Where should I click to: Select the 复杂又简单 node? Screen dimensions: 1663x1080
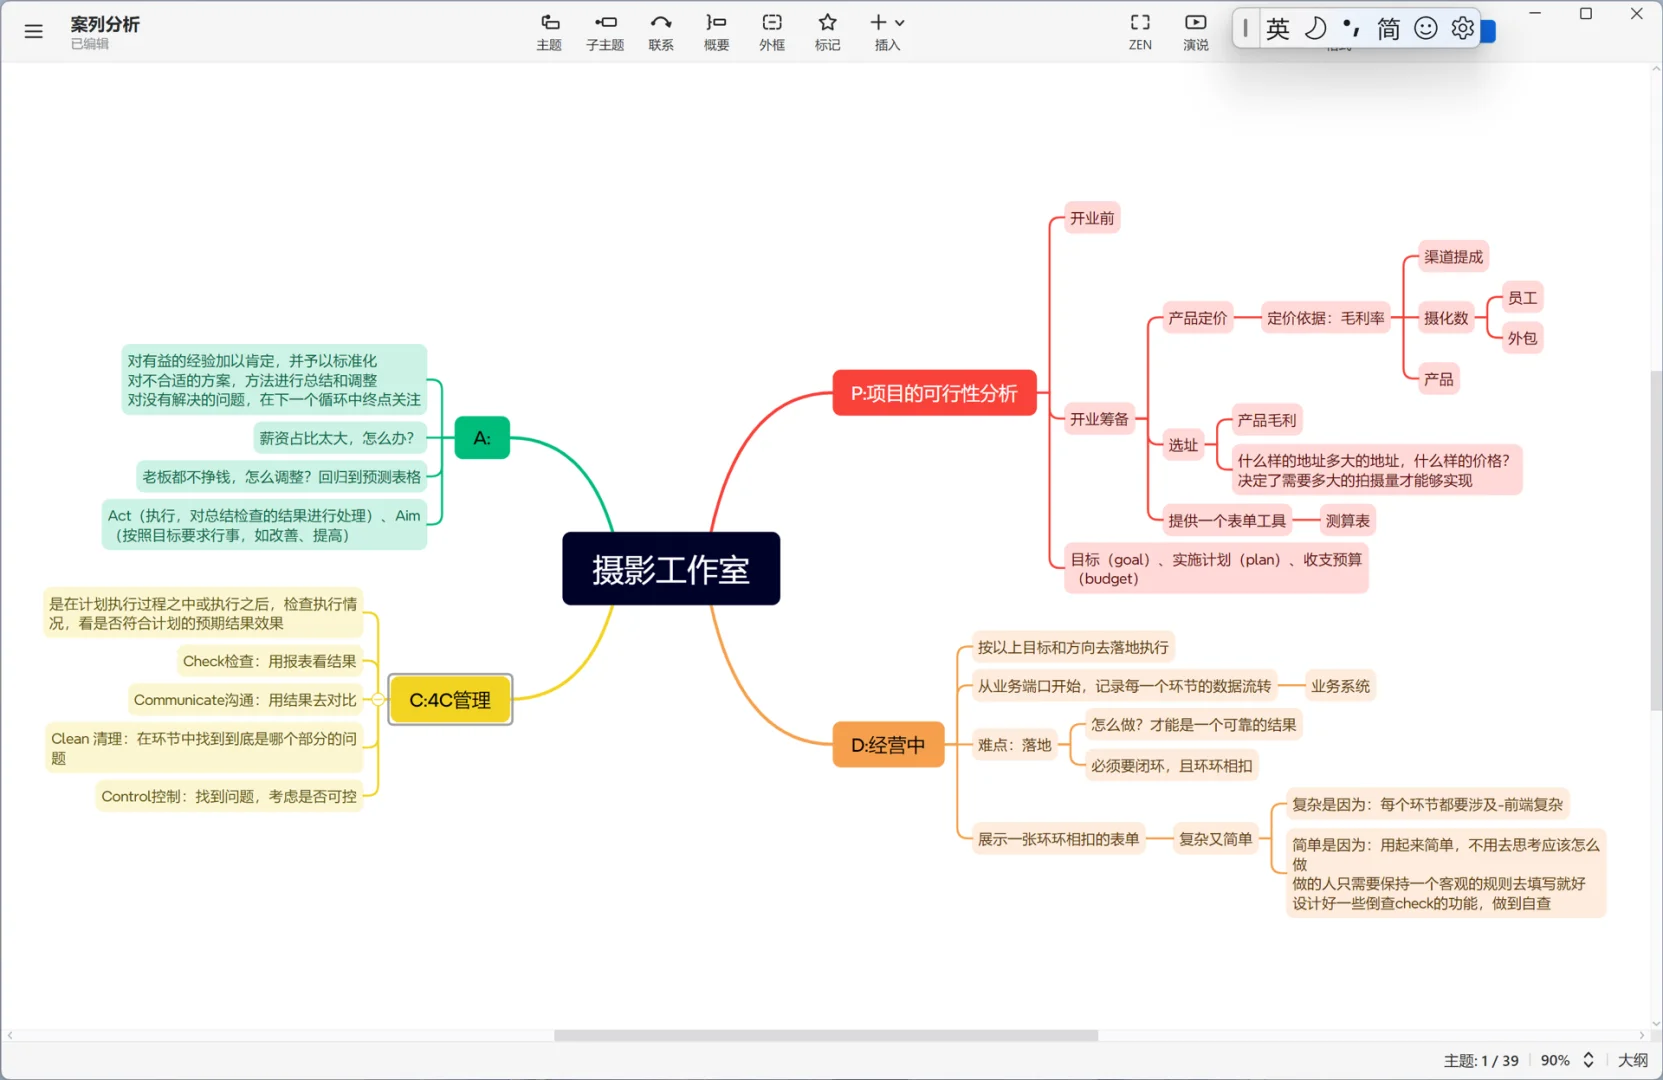click(x=1215, y=839)
